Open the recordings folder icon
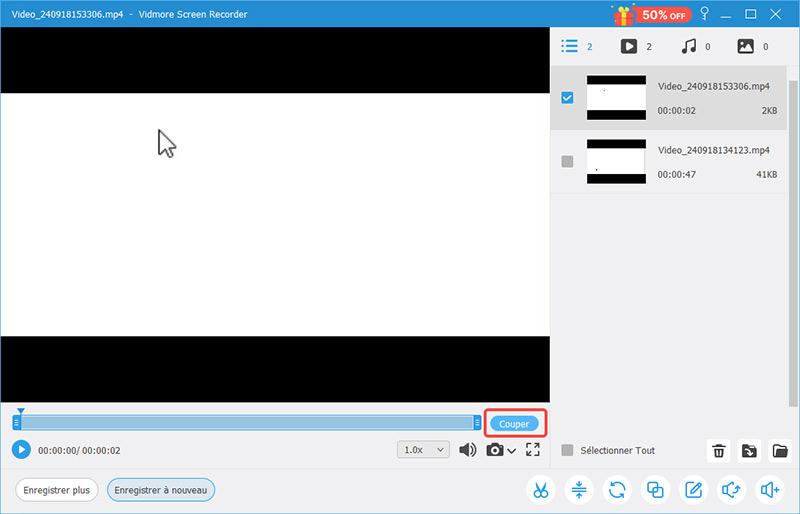 (x=780, y=451)
